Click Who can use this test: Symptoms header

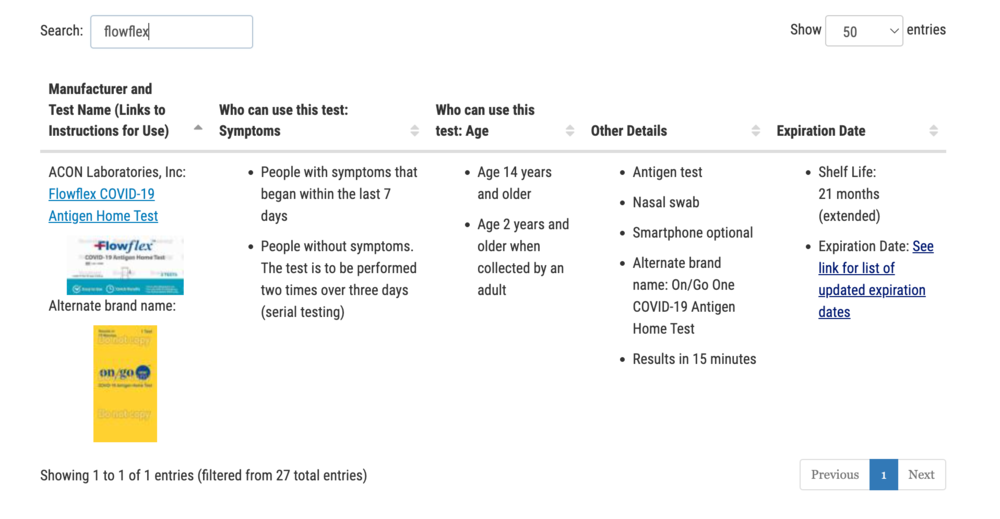click(x=283, y=120)
